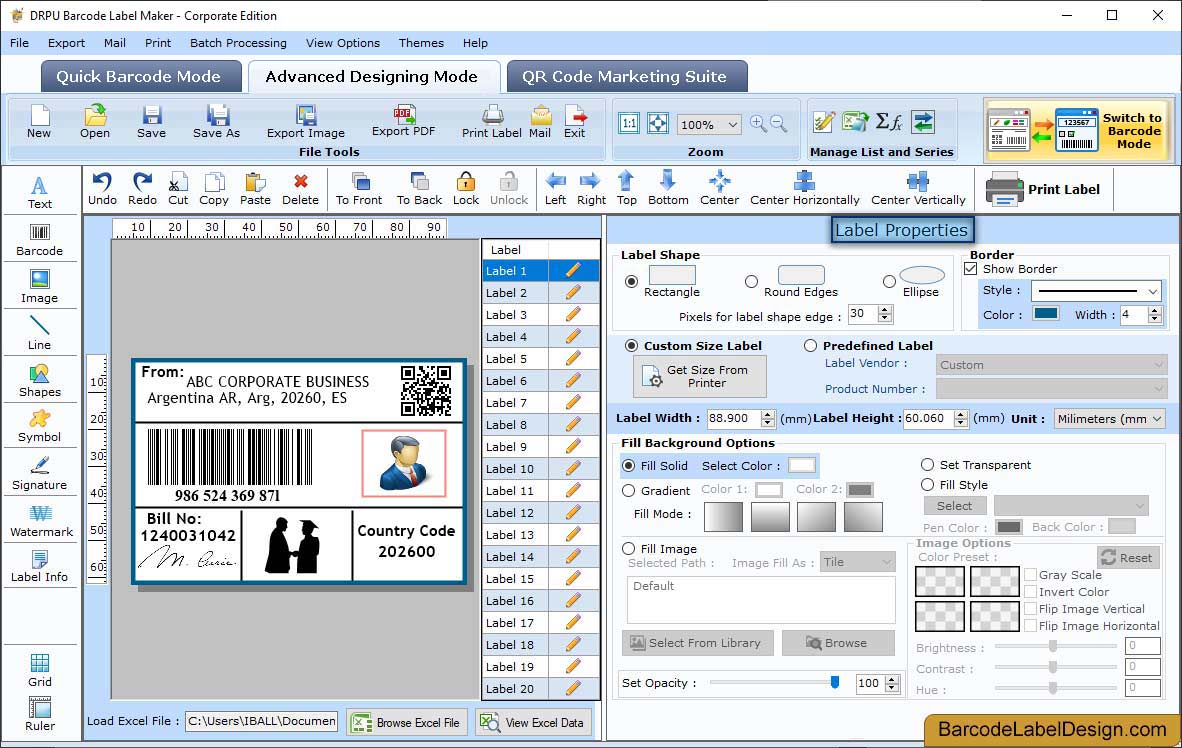Switch to Quick Barcode Mode tab
1182x748 pixels.
click(139, 76)
